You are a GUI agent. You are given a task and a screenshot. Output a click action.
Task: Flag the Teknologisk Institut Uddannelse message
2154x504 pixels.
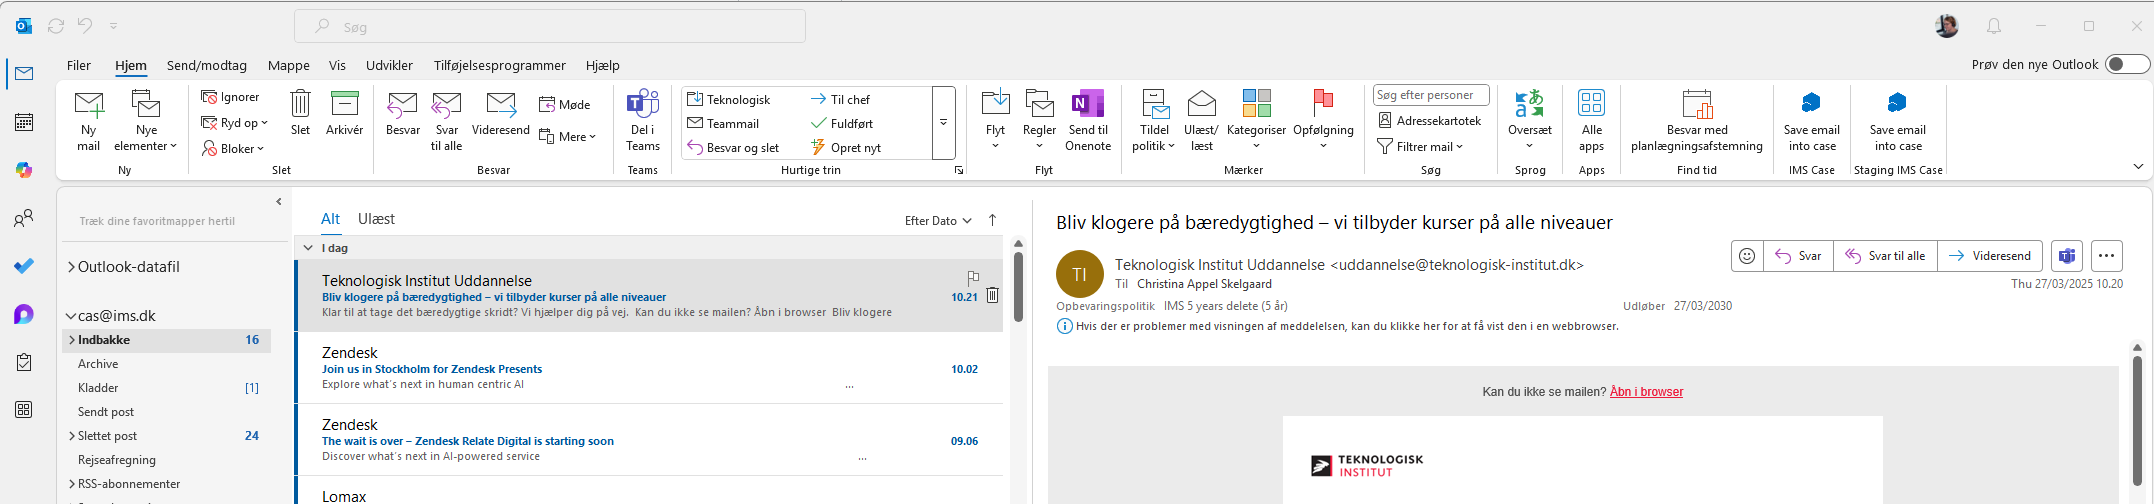tap(973, 277)
